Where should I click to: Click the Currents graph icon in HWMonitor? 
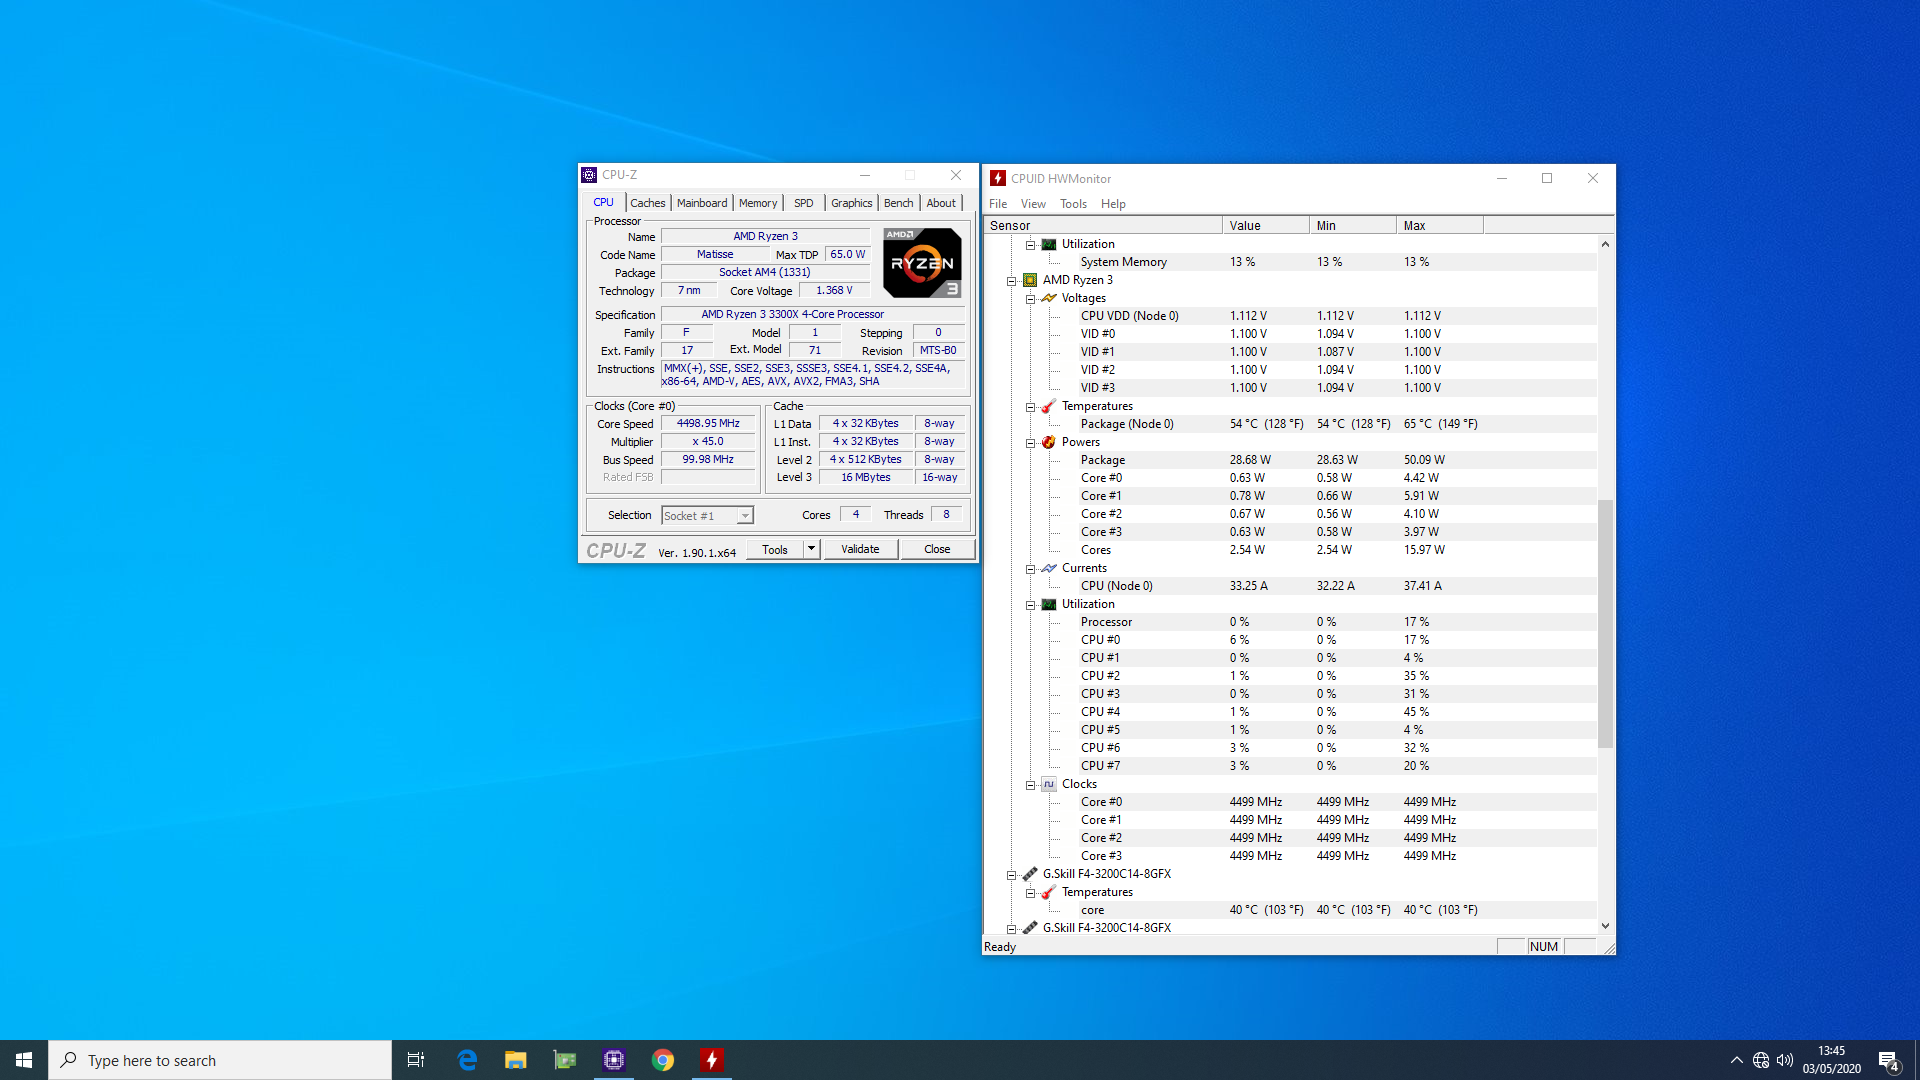pos(1049,568)
